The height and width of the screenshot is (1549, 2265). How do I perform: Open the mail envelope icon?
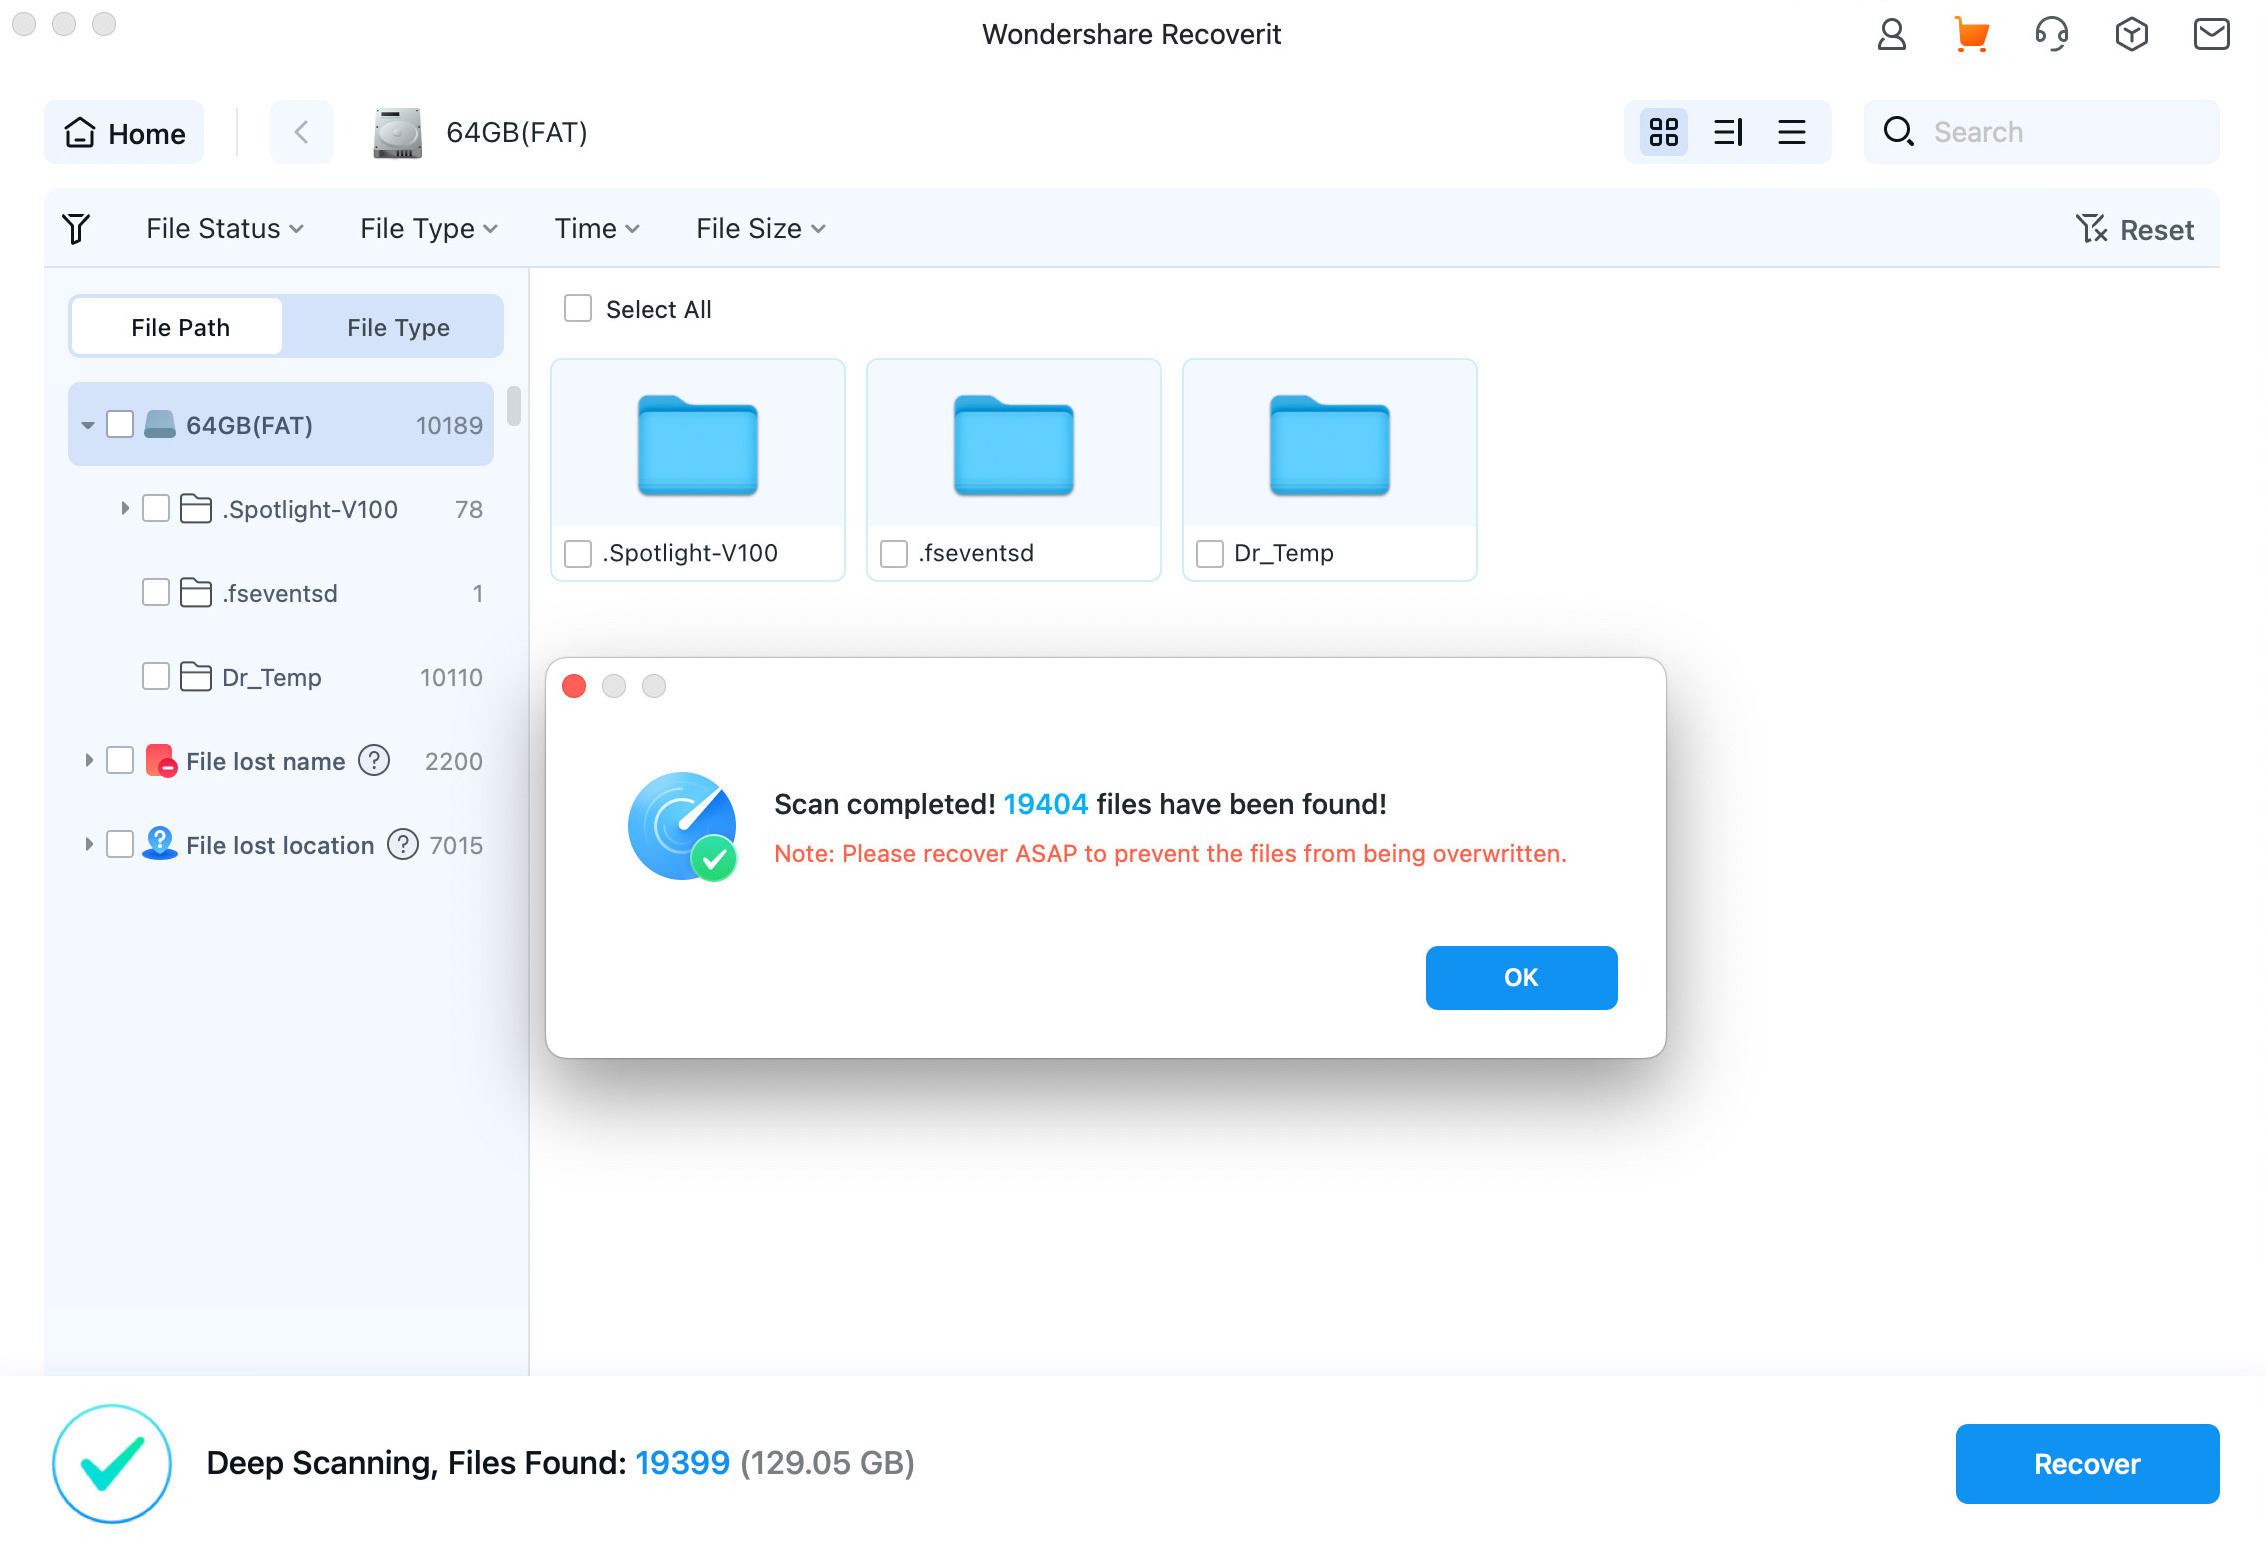tap(2211, 35)
